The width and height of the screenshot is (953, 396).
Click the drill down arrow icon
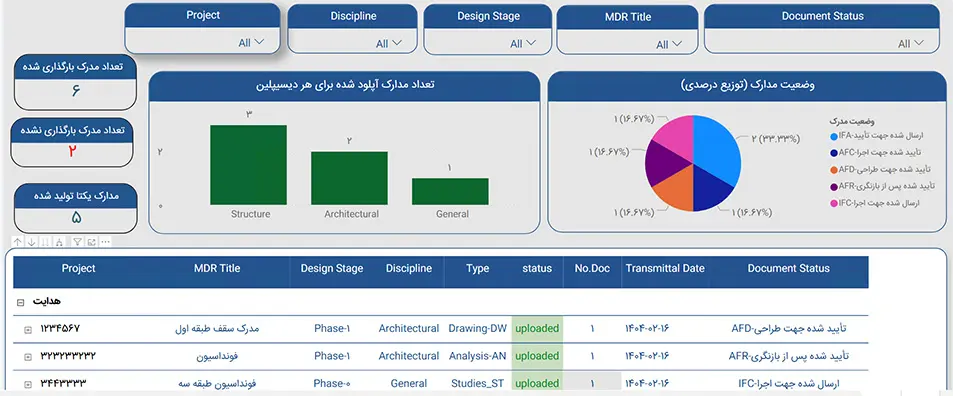pos(32,242)
